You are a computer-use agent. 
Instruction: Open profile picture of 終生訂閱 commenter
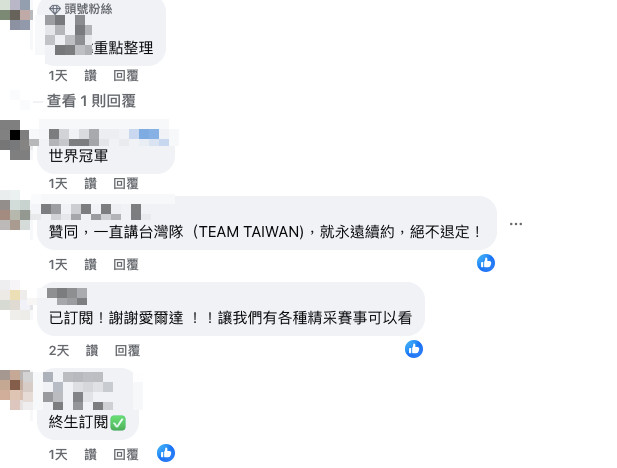pyautogui.click(x=15, y=390)
